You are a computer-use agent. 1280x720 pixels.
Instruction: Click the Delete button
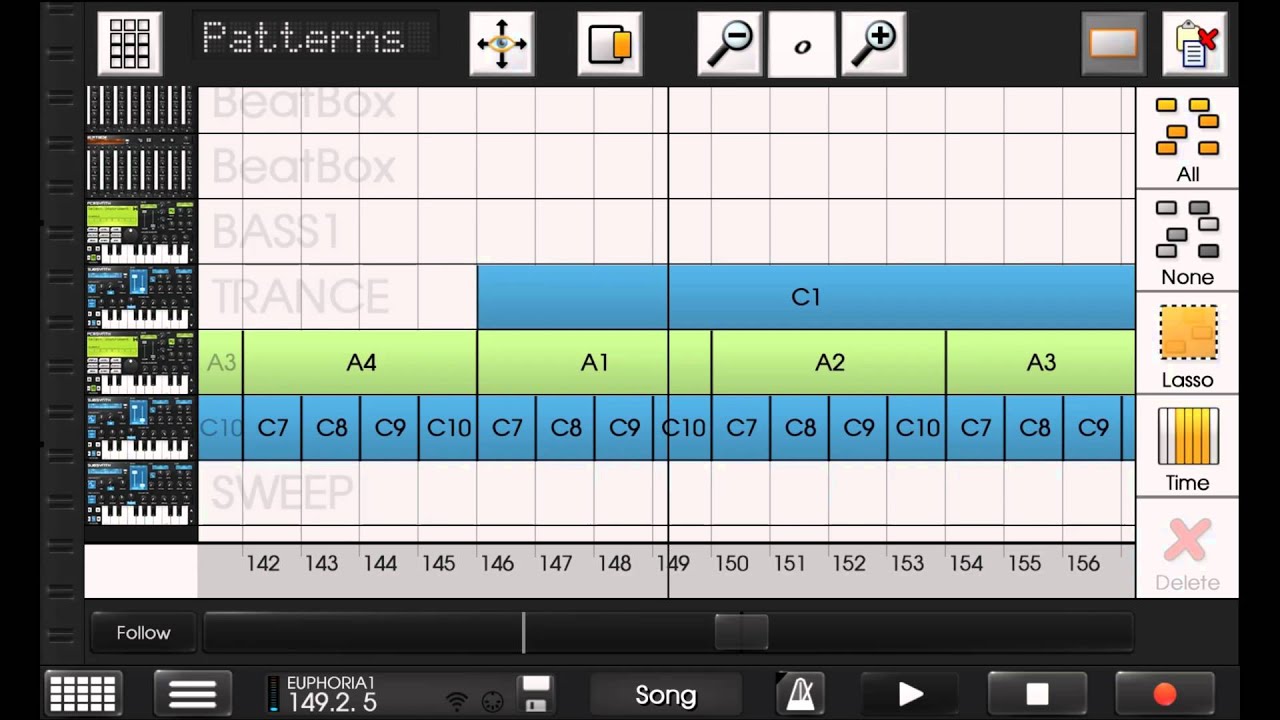1187,550
